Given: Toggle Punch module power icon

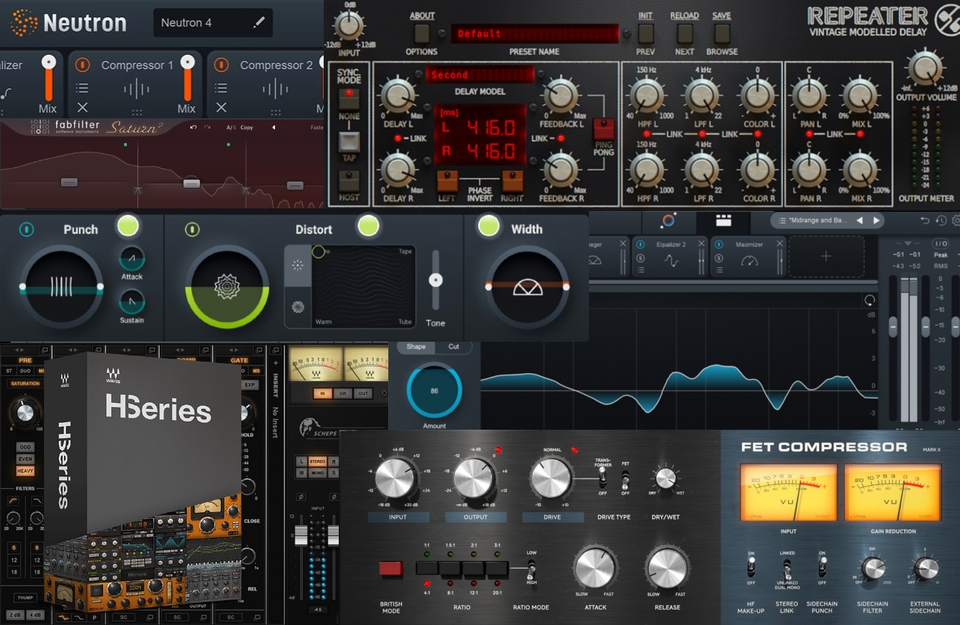Looking at the screenshot, I should click(x=26, y=230).
